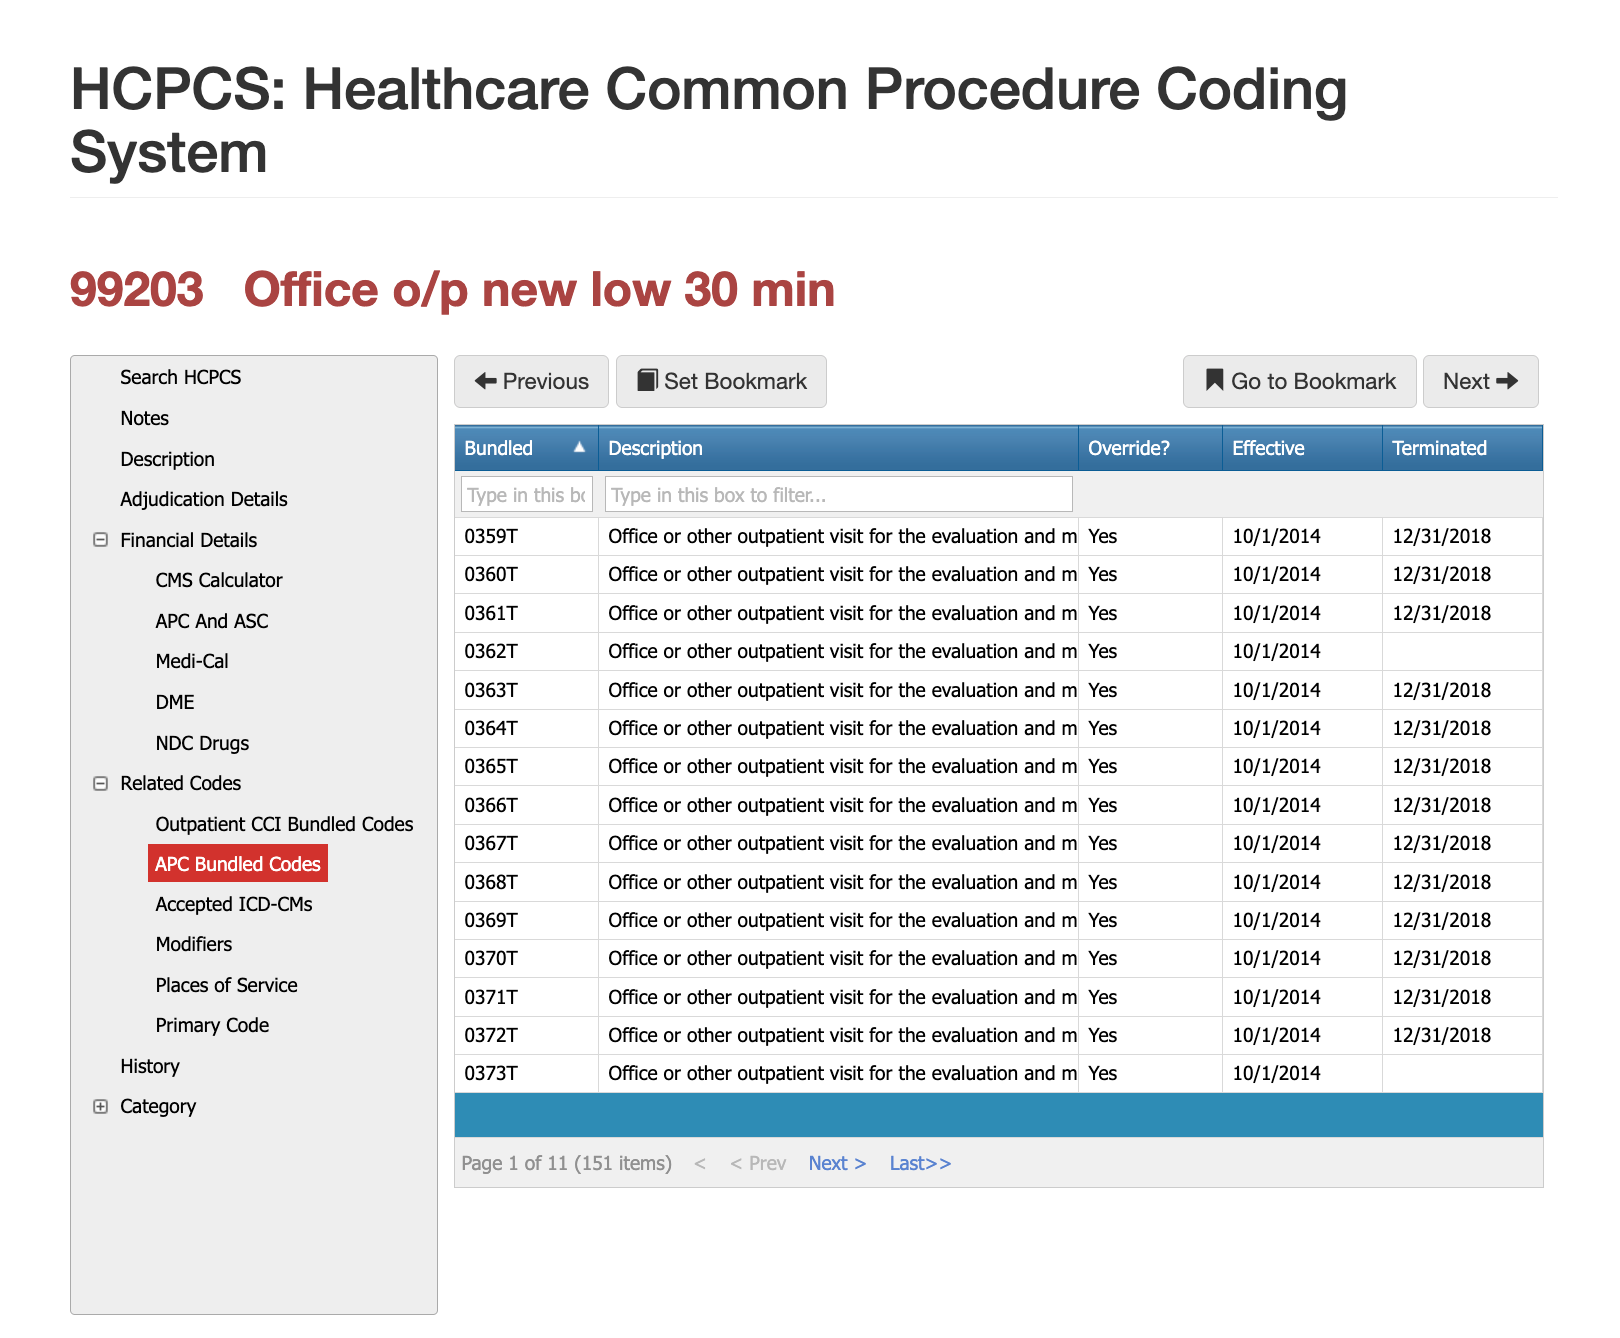
Task: Expand the Category section via plus icon
Action: [100, 1106]
